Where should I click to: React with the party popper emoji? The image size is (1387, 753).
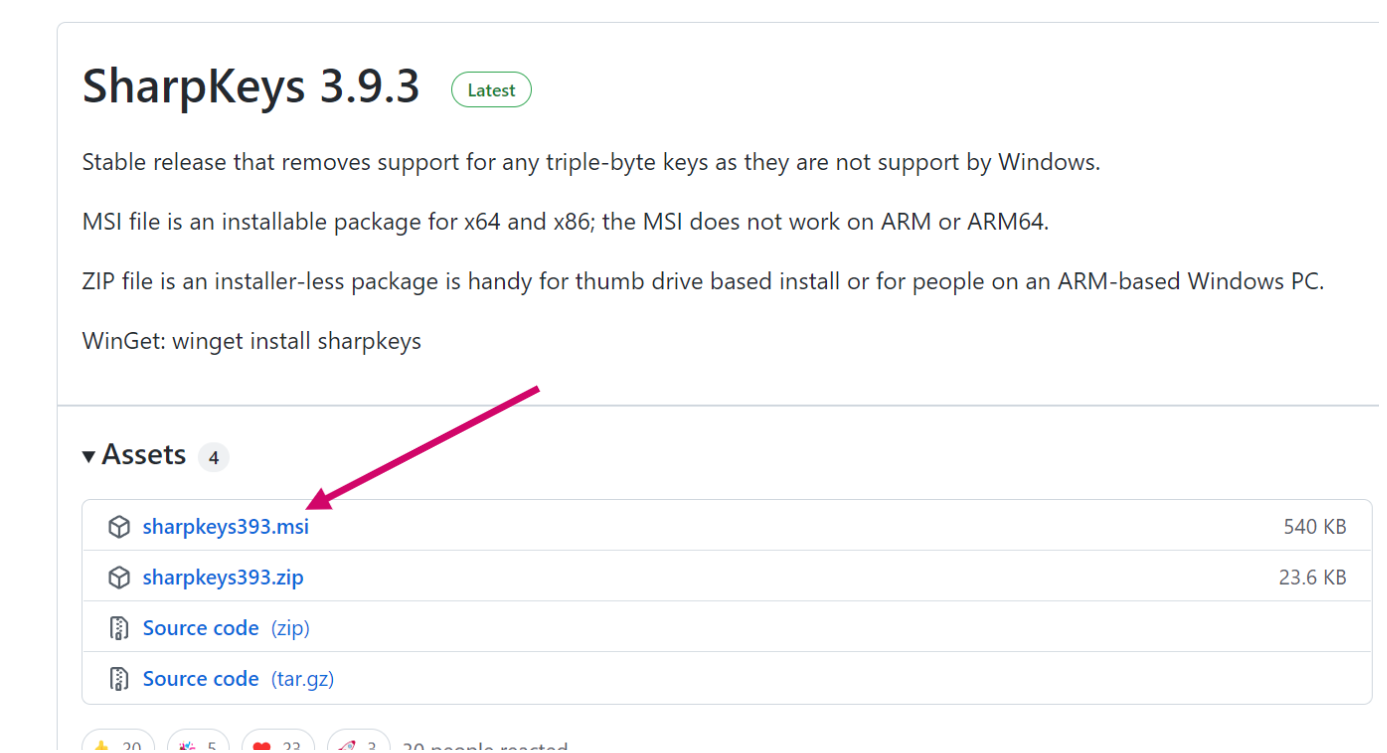tap(198, 745)
